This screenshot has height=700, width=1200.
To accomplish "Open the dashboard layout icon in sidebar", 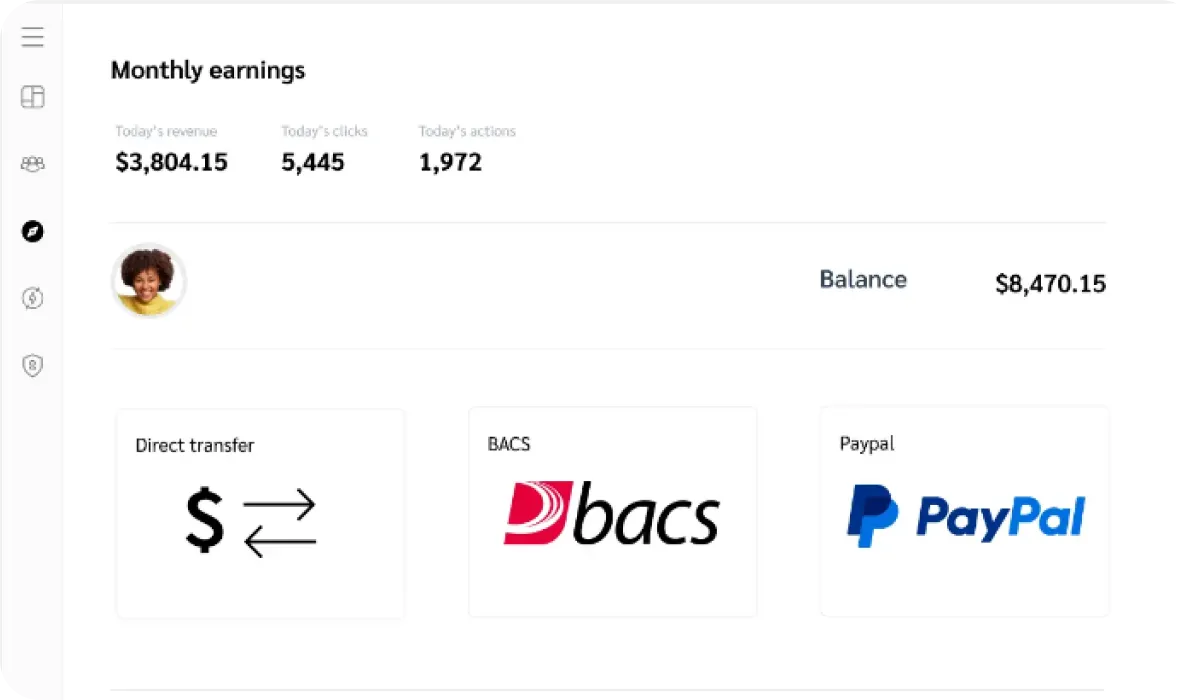I will pyautogui.click(x=33, y=97).
